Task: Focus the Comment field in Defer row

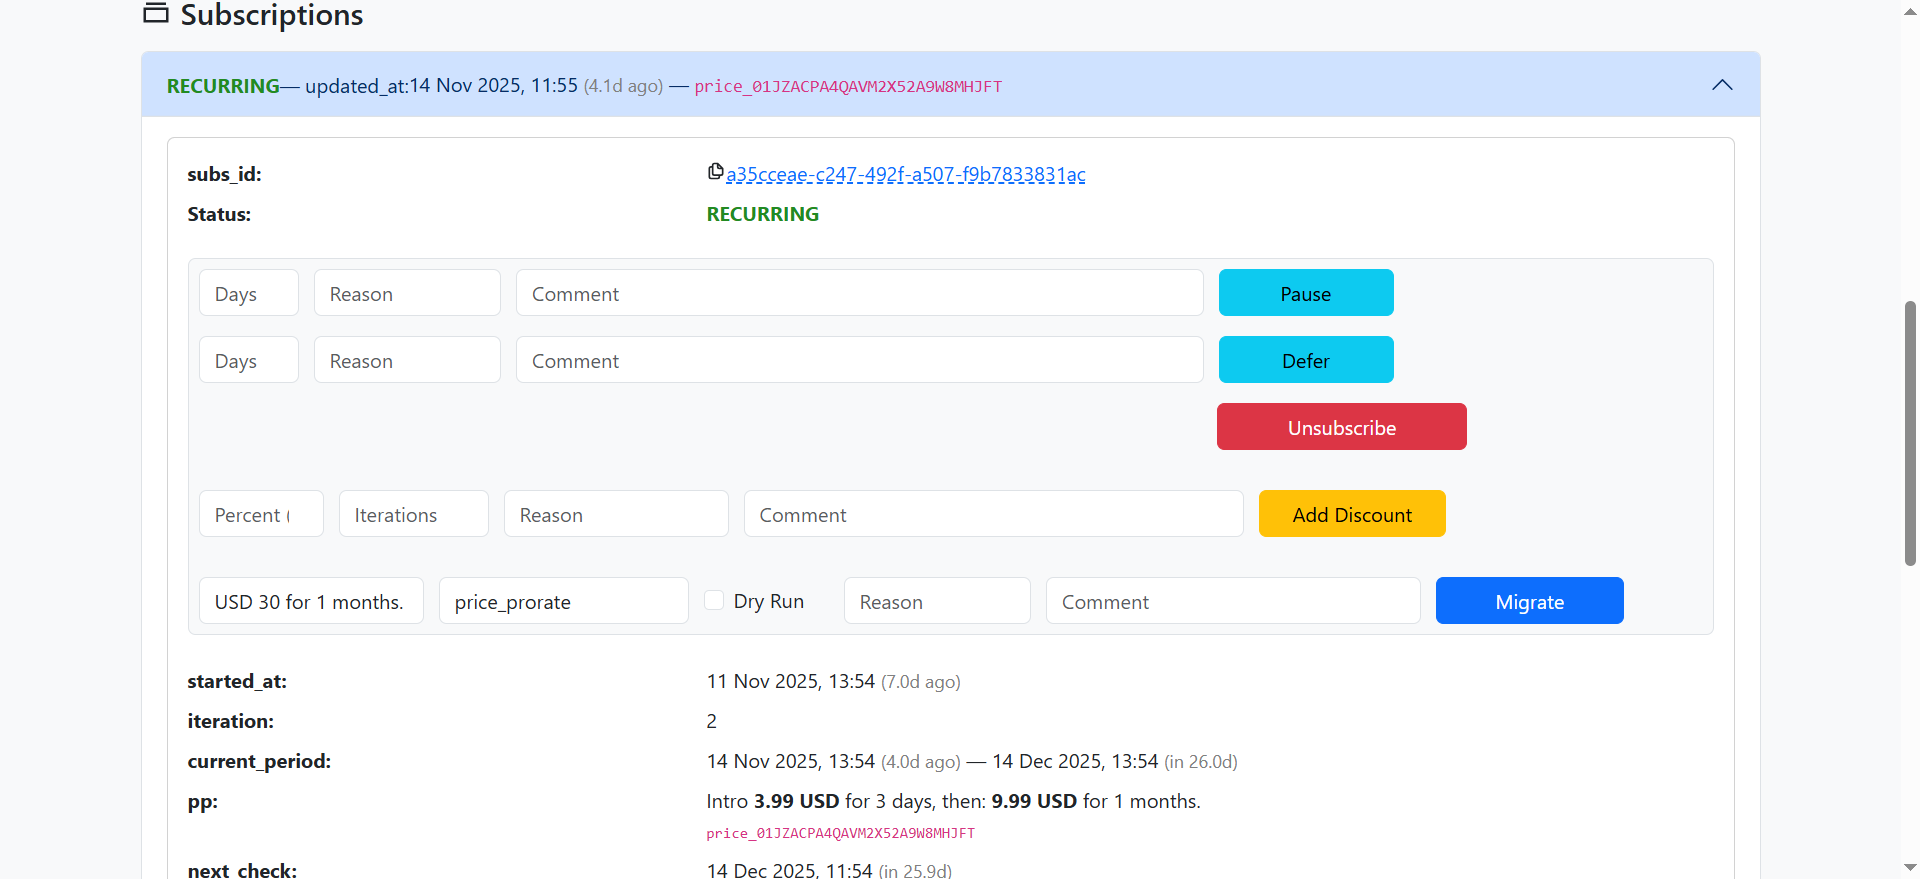Action: pos(860,360)
